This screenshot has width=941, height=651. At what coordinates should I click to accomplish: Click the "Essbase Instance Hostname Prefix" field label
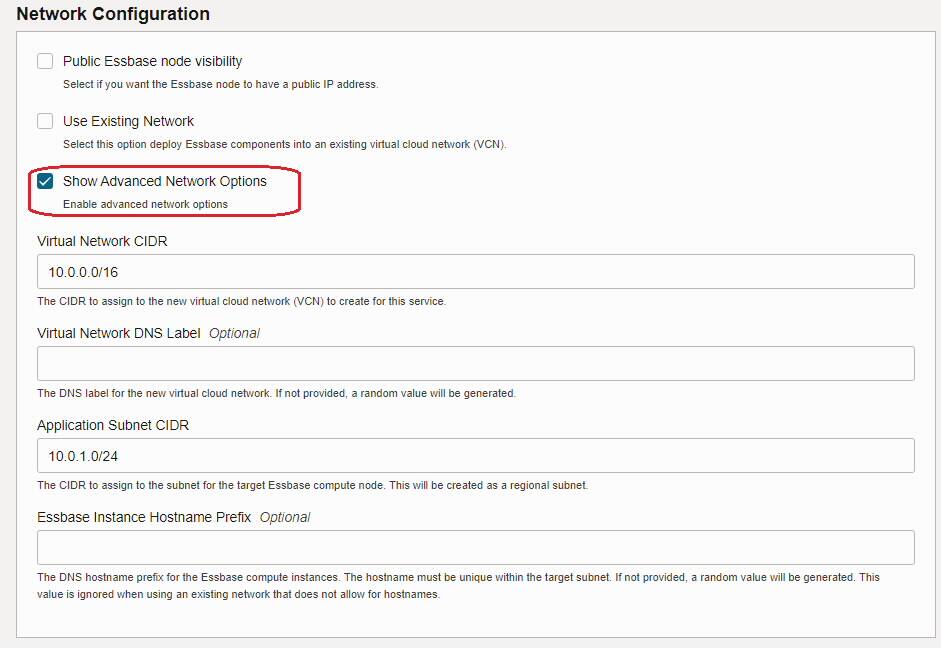coord(144,517)
